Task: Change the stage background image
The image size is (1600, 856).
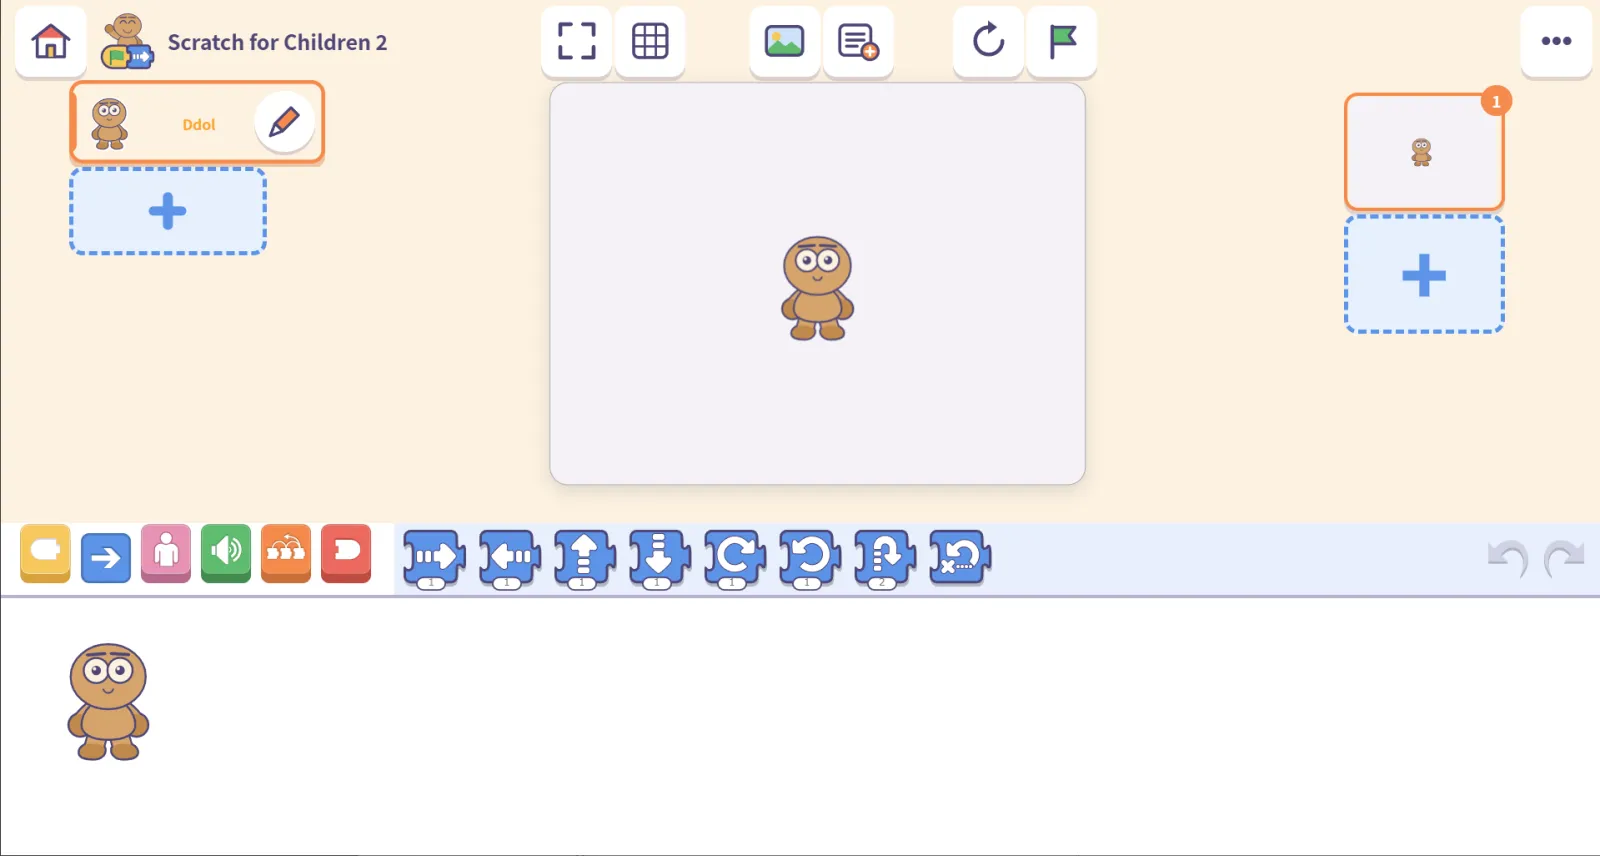Action: click(x=784, y=42)
